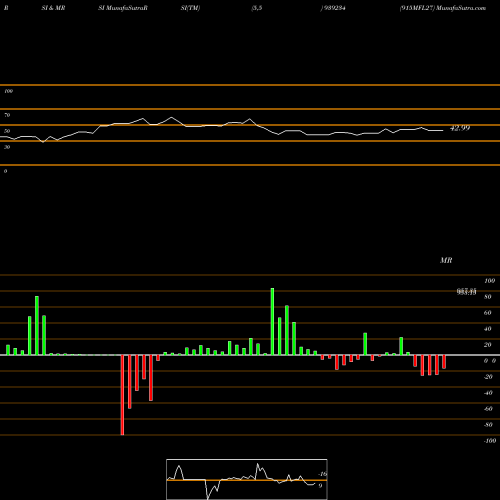Click the longest red MR histogram bar
The width and height of the screenshot is (500, 500).
pos(122,395)
